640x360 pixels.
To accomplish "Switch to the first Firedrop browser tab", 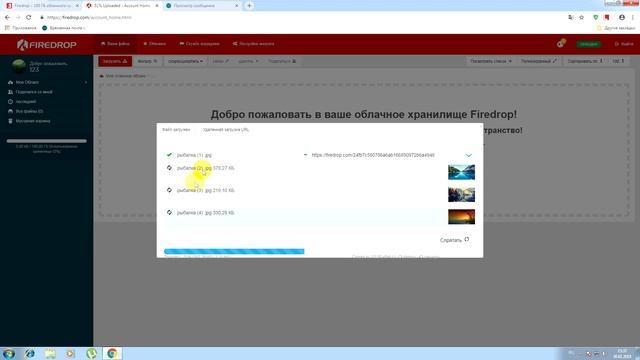I will 42,6.
